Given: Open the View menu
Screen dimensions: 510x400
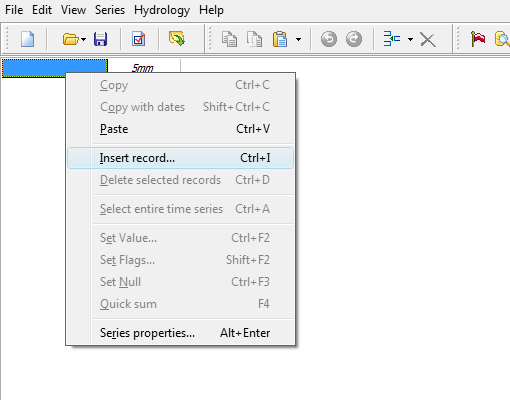Looking at the screenshot, I should tap(73, 10).
